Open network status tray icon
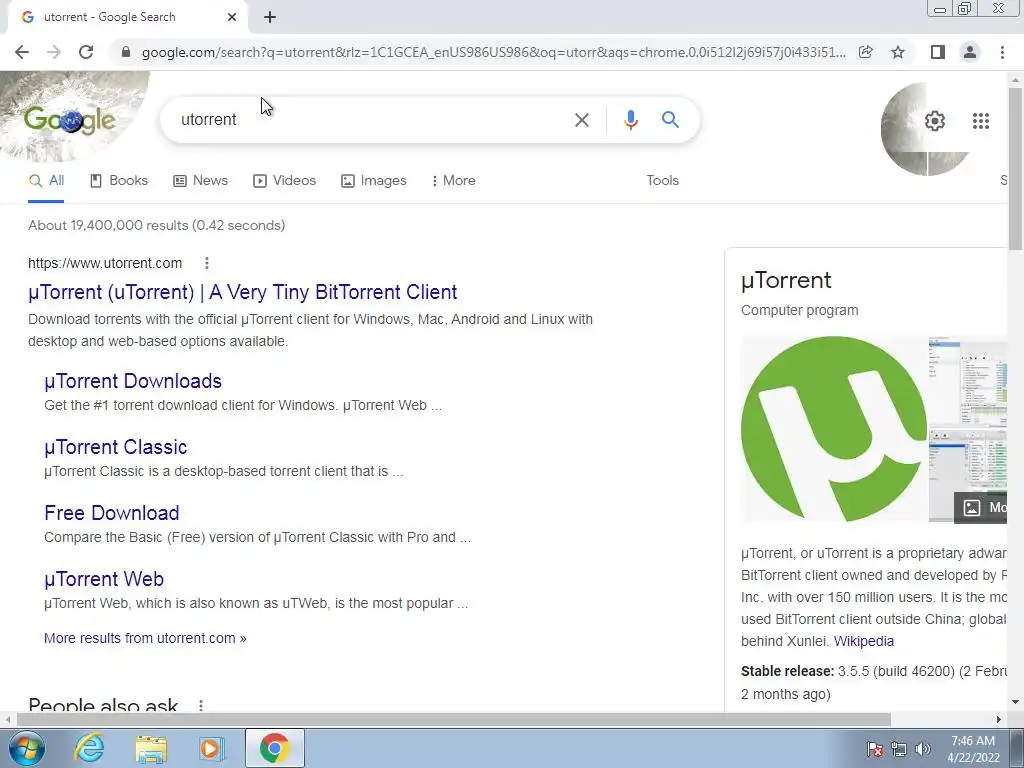Image resolution: width=1024 pixels, height=768 pixels. 899,749
